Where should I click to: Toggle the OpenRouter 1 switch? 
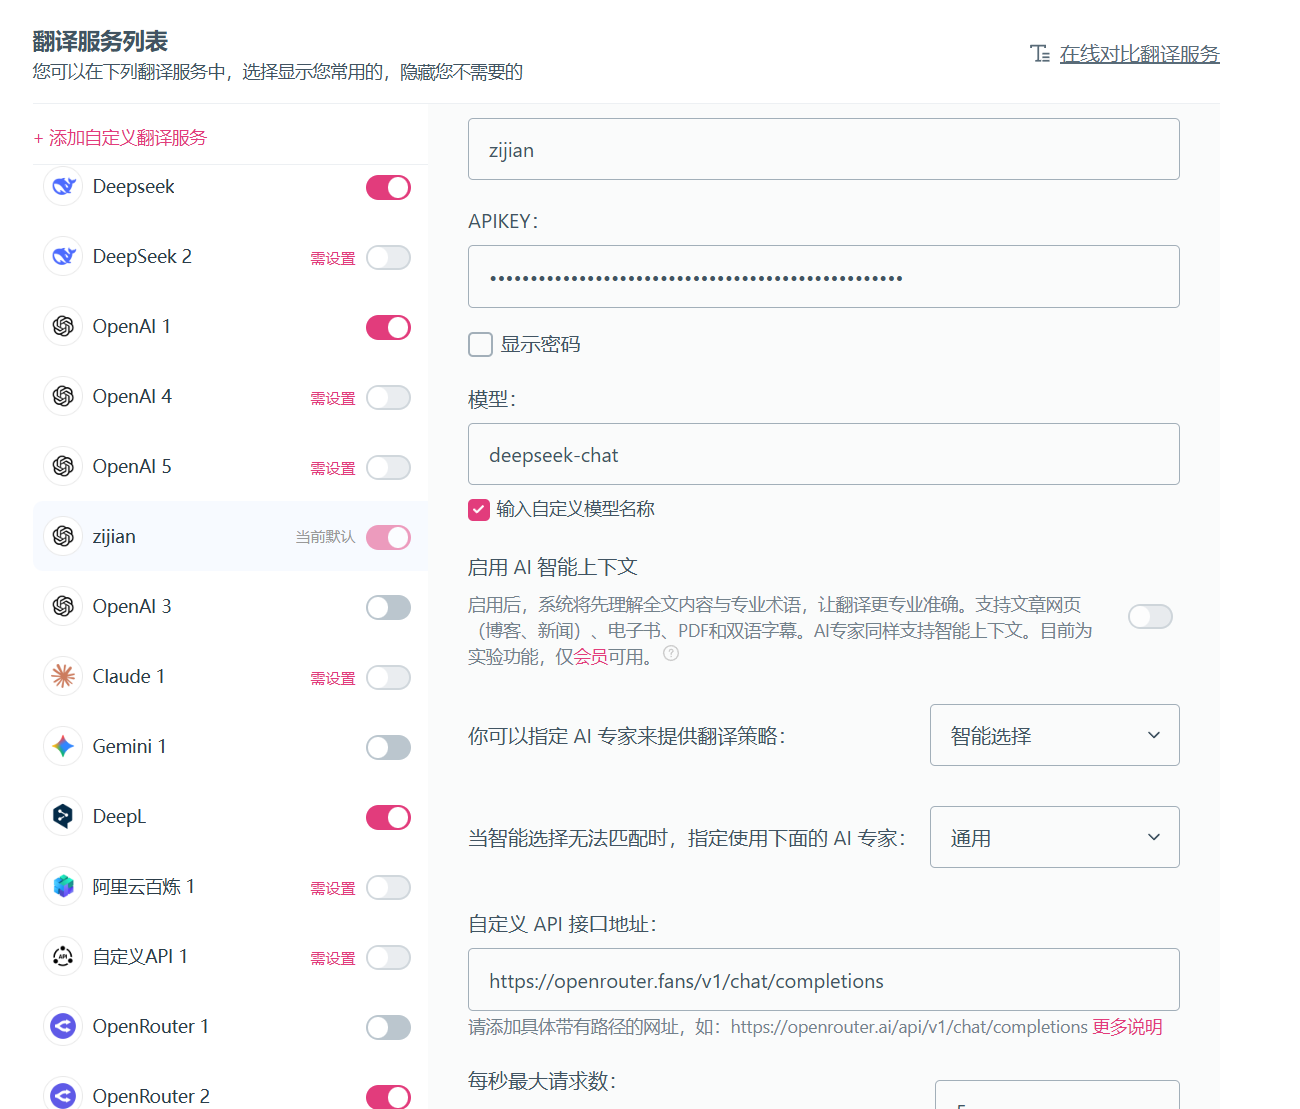(x=388, y=1027)
